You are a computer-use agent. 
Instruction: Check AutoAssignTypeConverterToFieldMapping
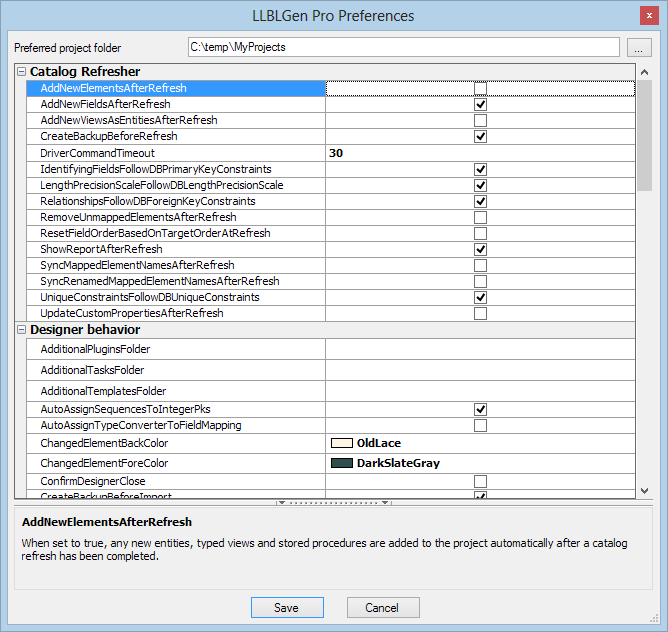[x=480, y=425]
